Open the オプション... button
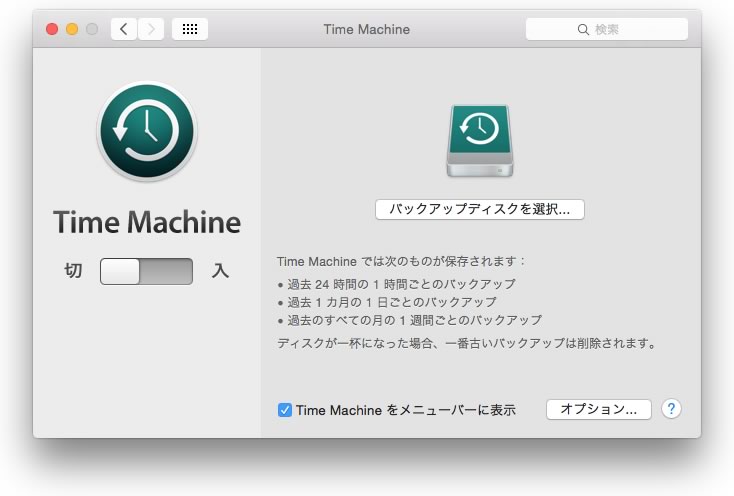 [x=599, y=409]
